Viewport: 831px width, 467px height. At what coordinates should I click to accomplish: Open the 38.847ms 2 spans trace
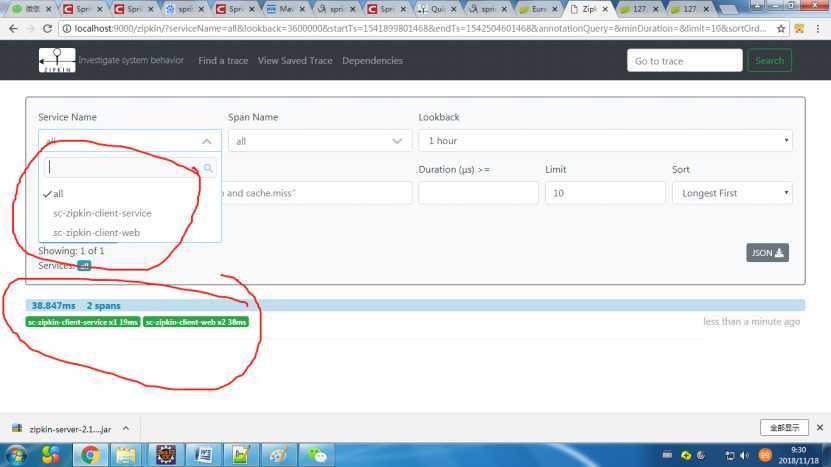pyautogui.click(x=415, y=305)
